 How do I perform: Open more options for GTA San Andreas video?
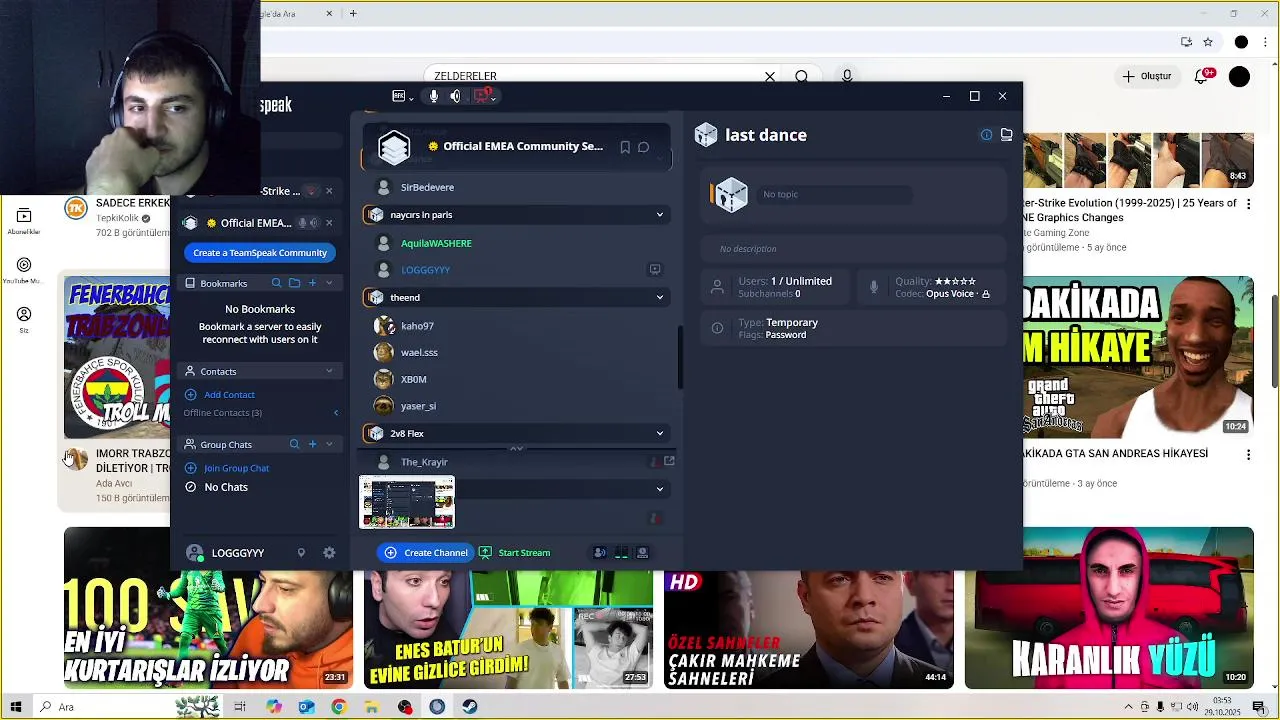point(1248,455)
